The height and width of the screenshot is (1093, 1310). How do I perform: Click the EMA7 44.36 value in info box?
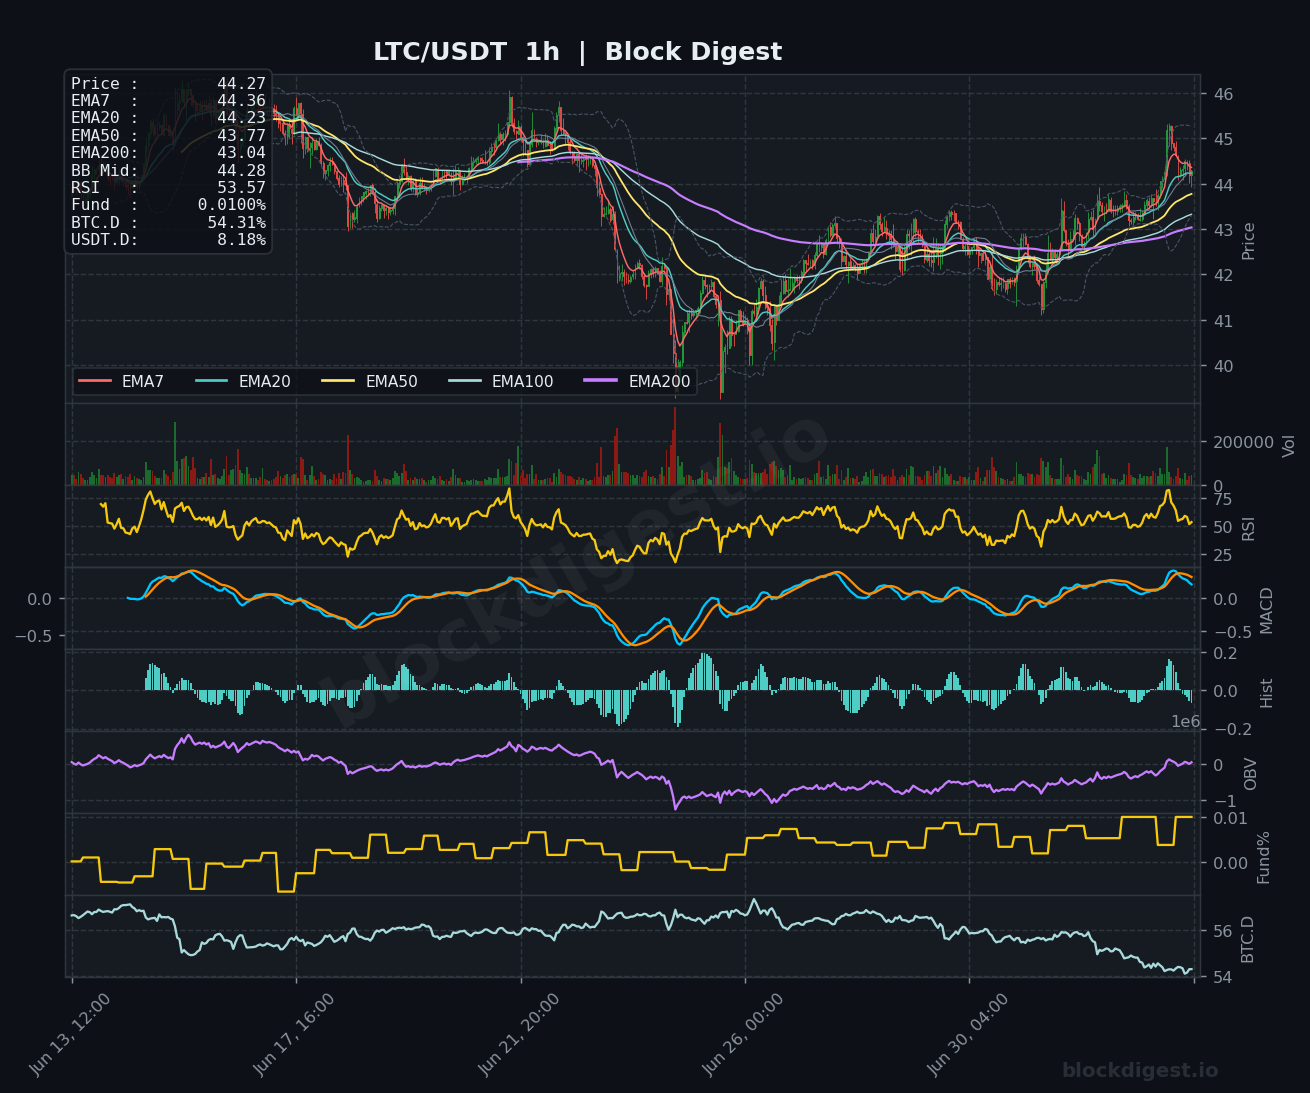click(x=241, y=101)
